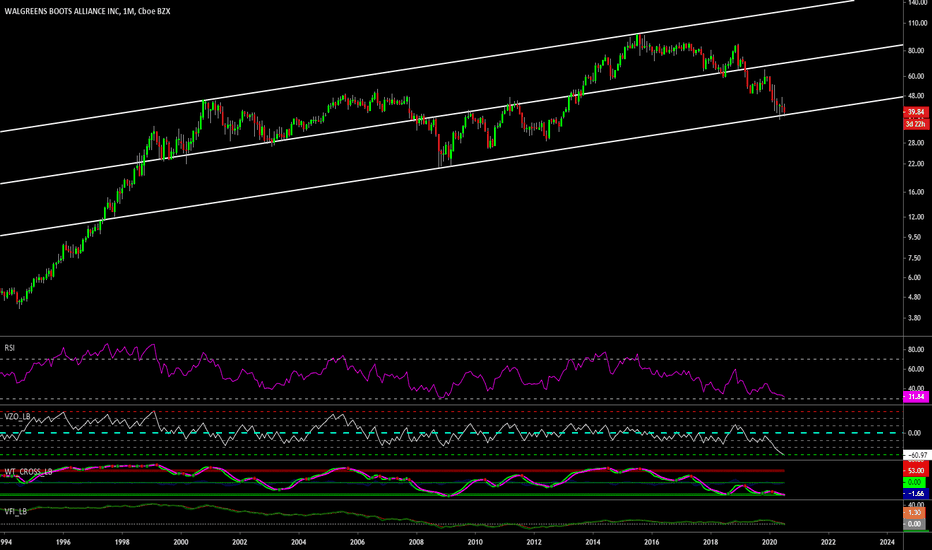Click 12.00 on the main price axis
Viewport: 932px width, 550px height.
click(916, 217)
